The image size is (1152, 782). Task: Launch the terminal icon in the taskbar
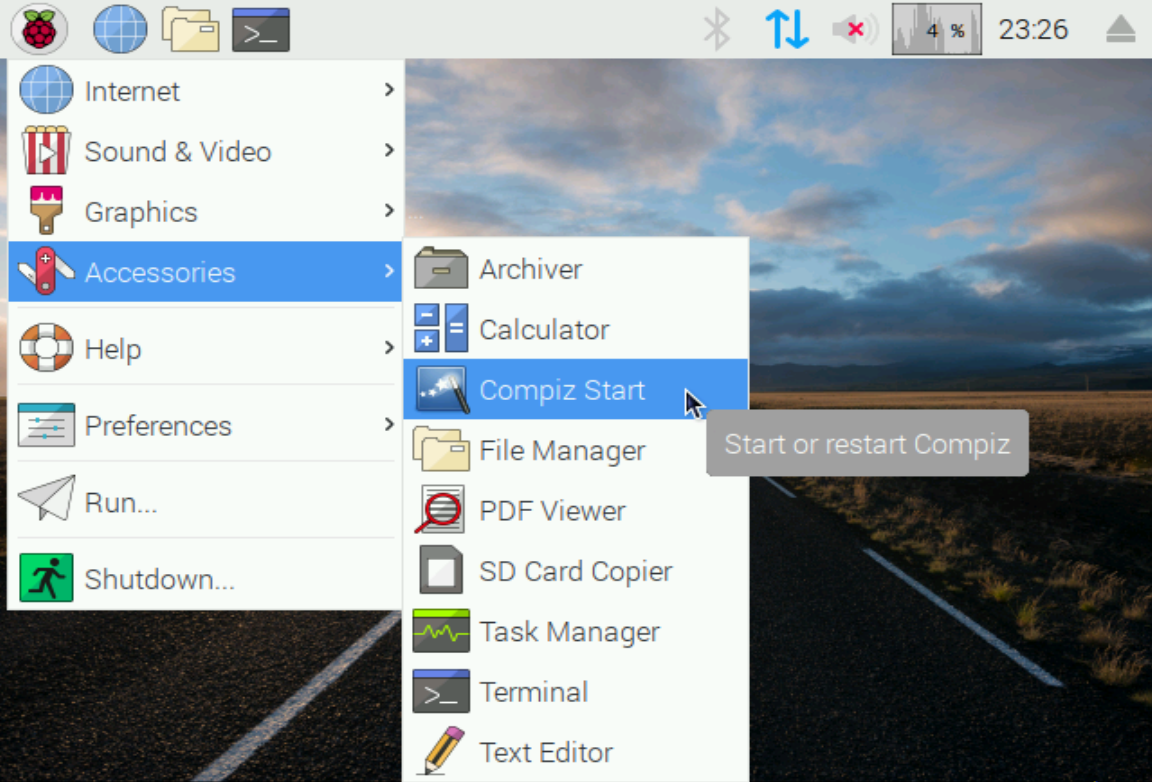coord(261,29)
